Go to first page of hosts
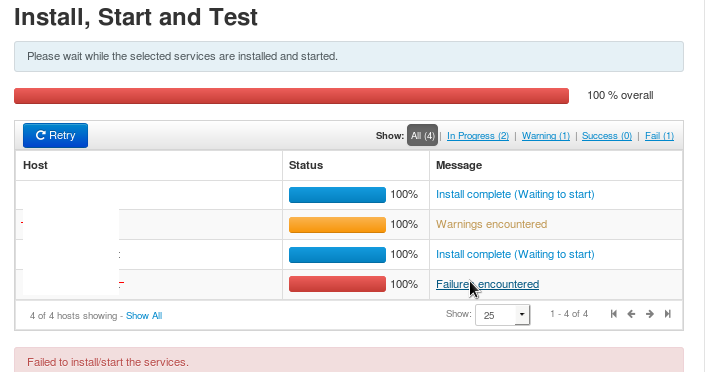 click(614, 314)
